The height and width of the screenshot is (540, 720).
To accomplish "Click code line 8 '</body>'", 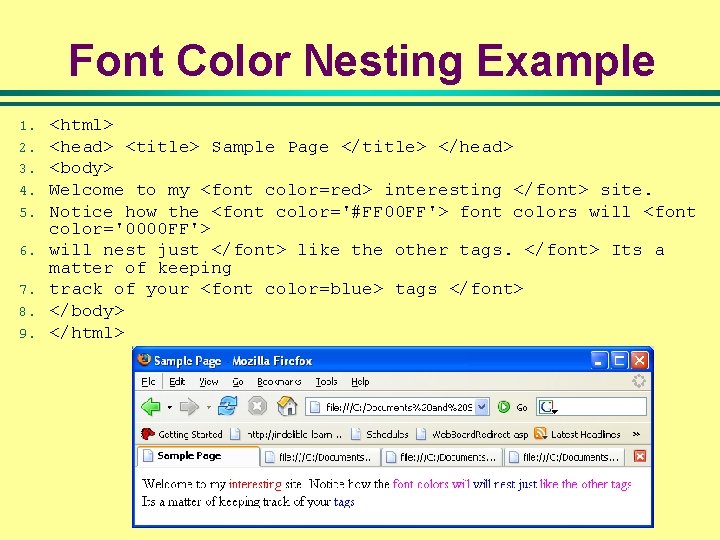I will pos(86,311).
